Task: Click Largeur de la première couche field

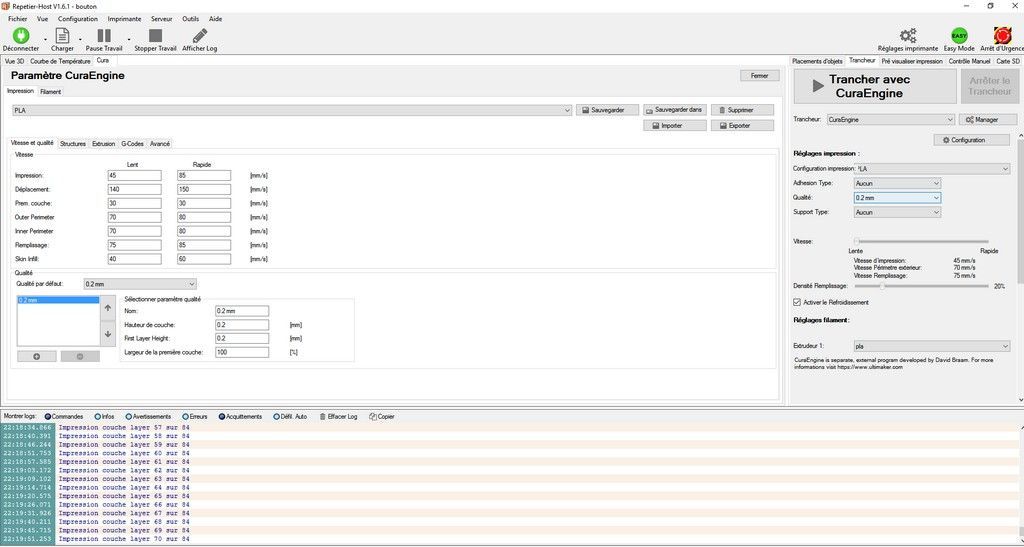Action: click(242, 352)
